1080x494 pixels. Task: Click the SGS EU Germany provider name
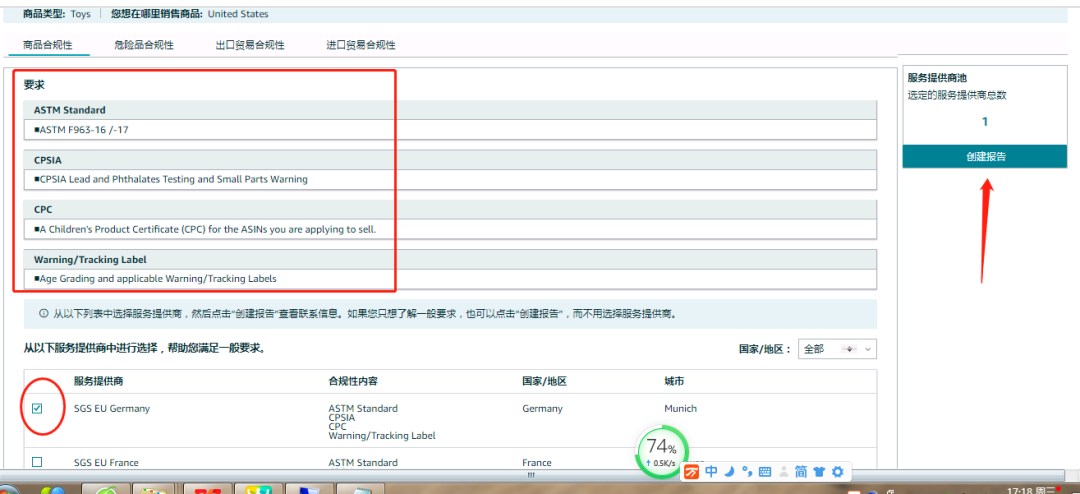112,409
